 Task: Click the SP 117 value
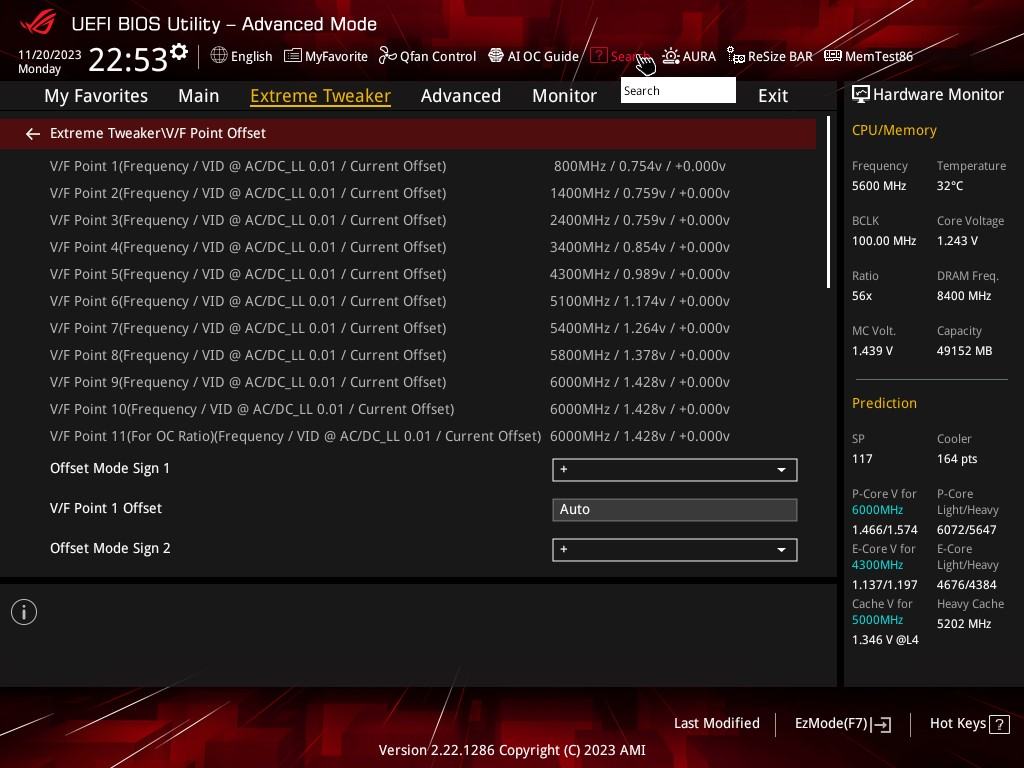click(862, 458)
